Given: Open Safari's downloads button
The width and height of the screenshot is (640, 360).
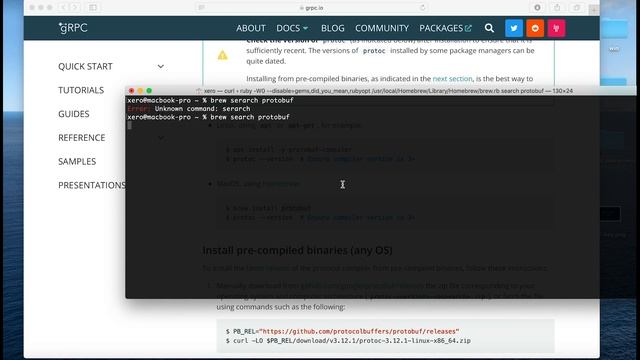Looking at the screenshot, I should tap(537, 7).
